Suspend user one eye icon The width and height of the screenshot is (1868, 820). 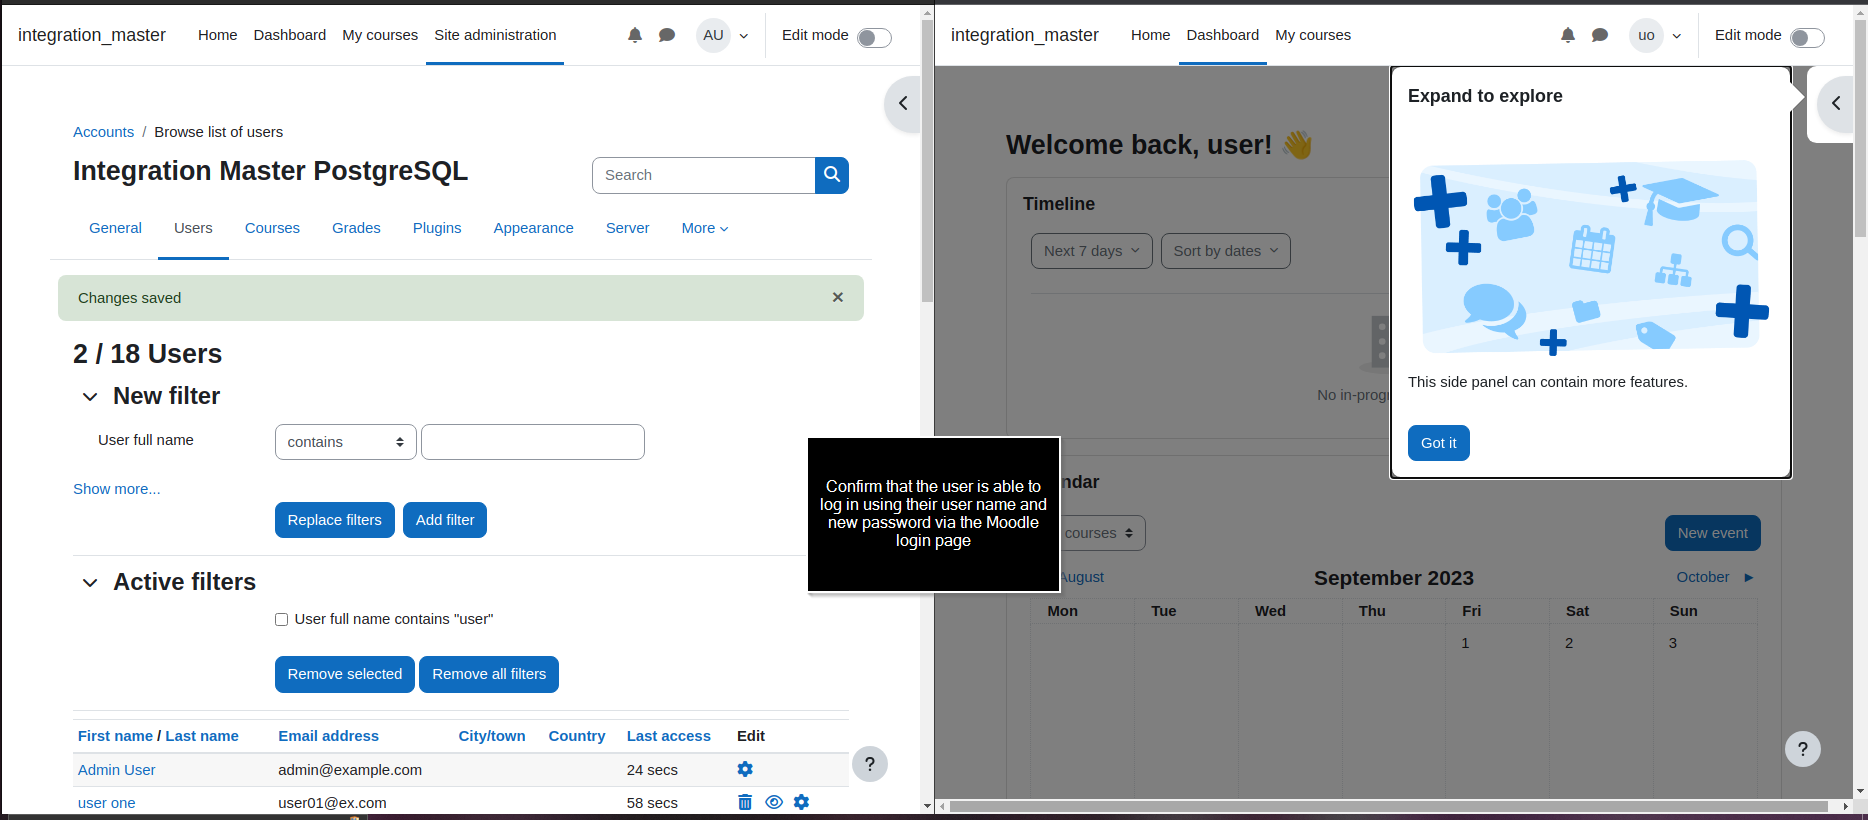pos(774,802)
